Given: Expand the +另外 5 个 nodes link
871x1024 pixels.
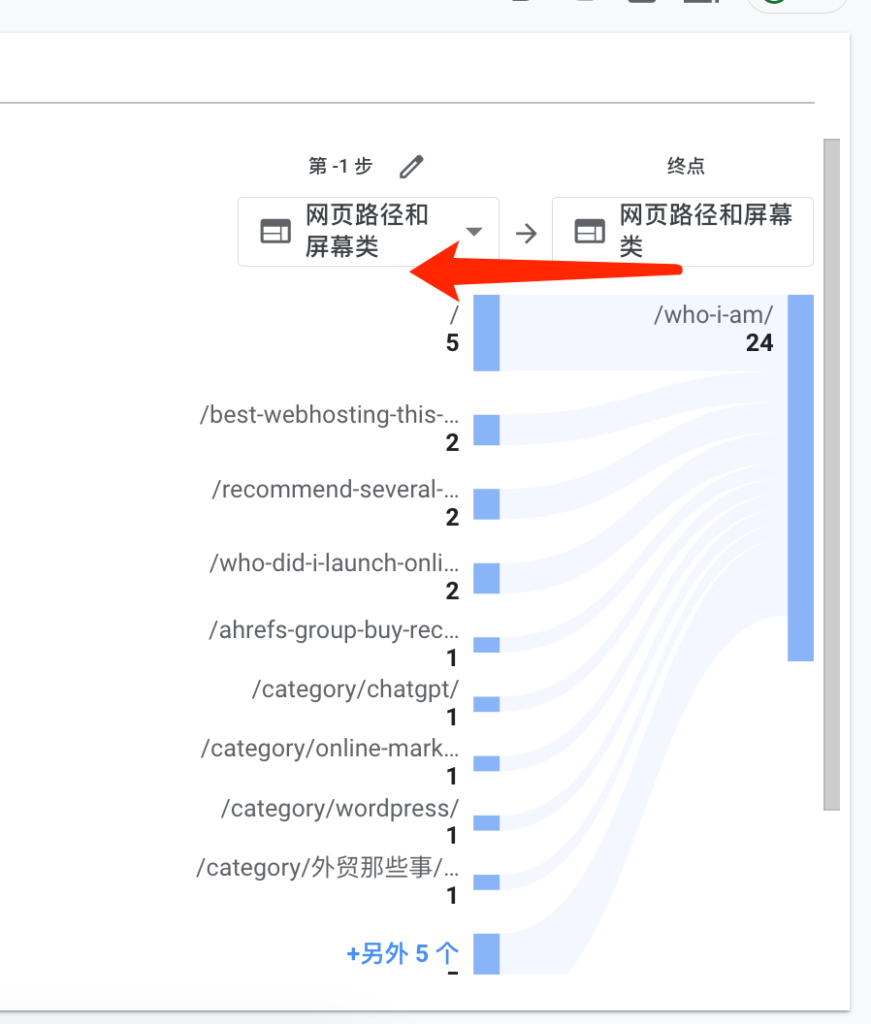Looking at the screenshot, I should pyautogui.click(x=402, y=953).
